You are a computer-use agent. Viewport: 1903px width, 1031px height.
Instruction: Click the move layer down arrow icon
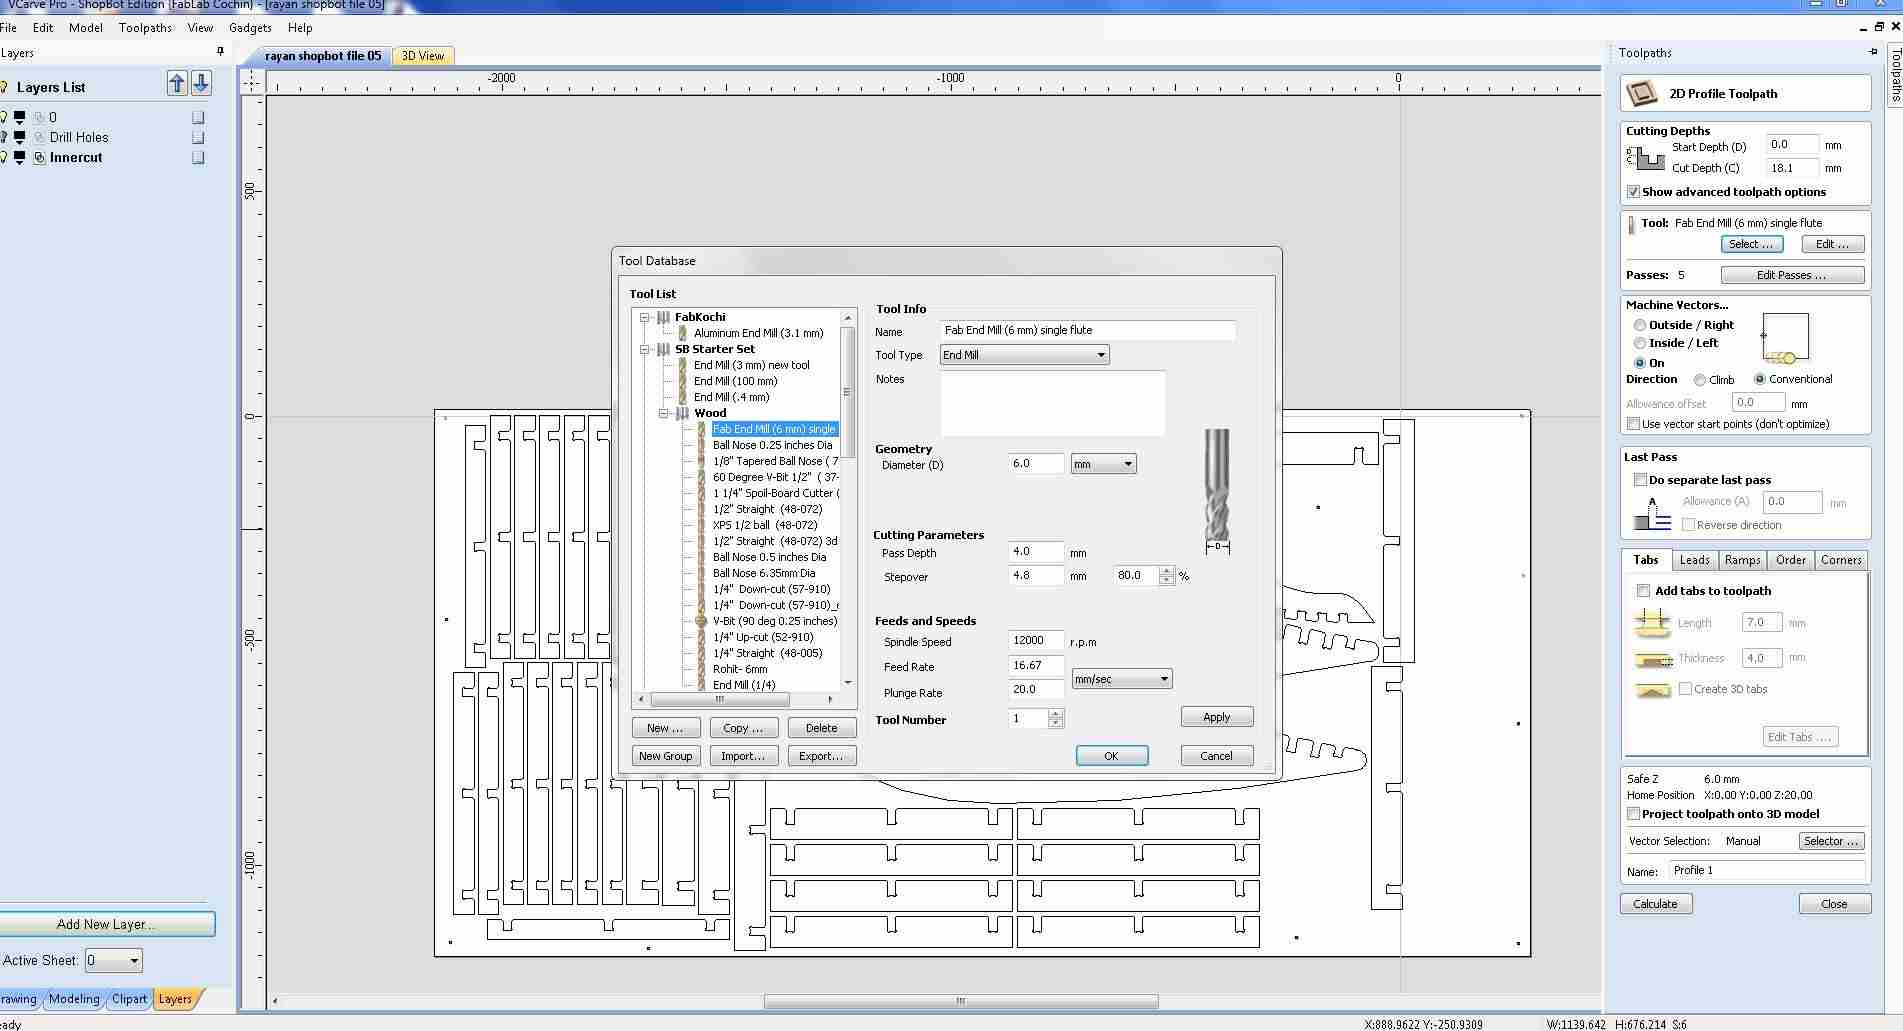point(201,84)
